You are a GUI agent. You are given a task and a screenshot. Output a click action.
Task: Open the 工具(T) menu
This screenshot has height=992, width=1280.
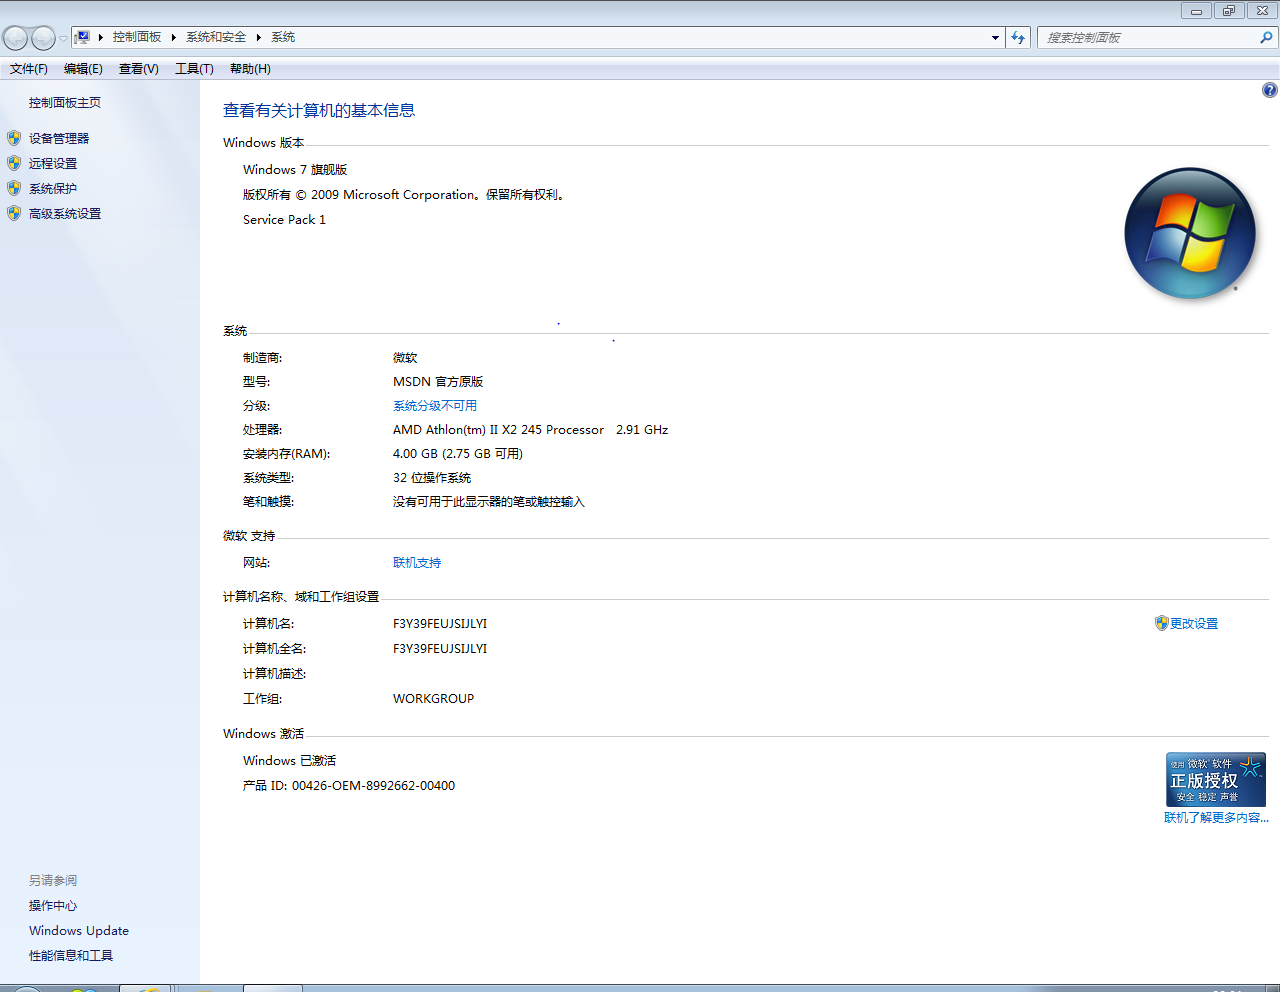tap(194, 69)
